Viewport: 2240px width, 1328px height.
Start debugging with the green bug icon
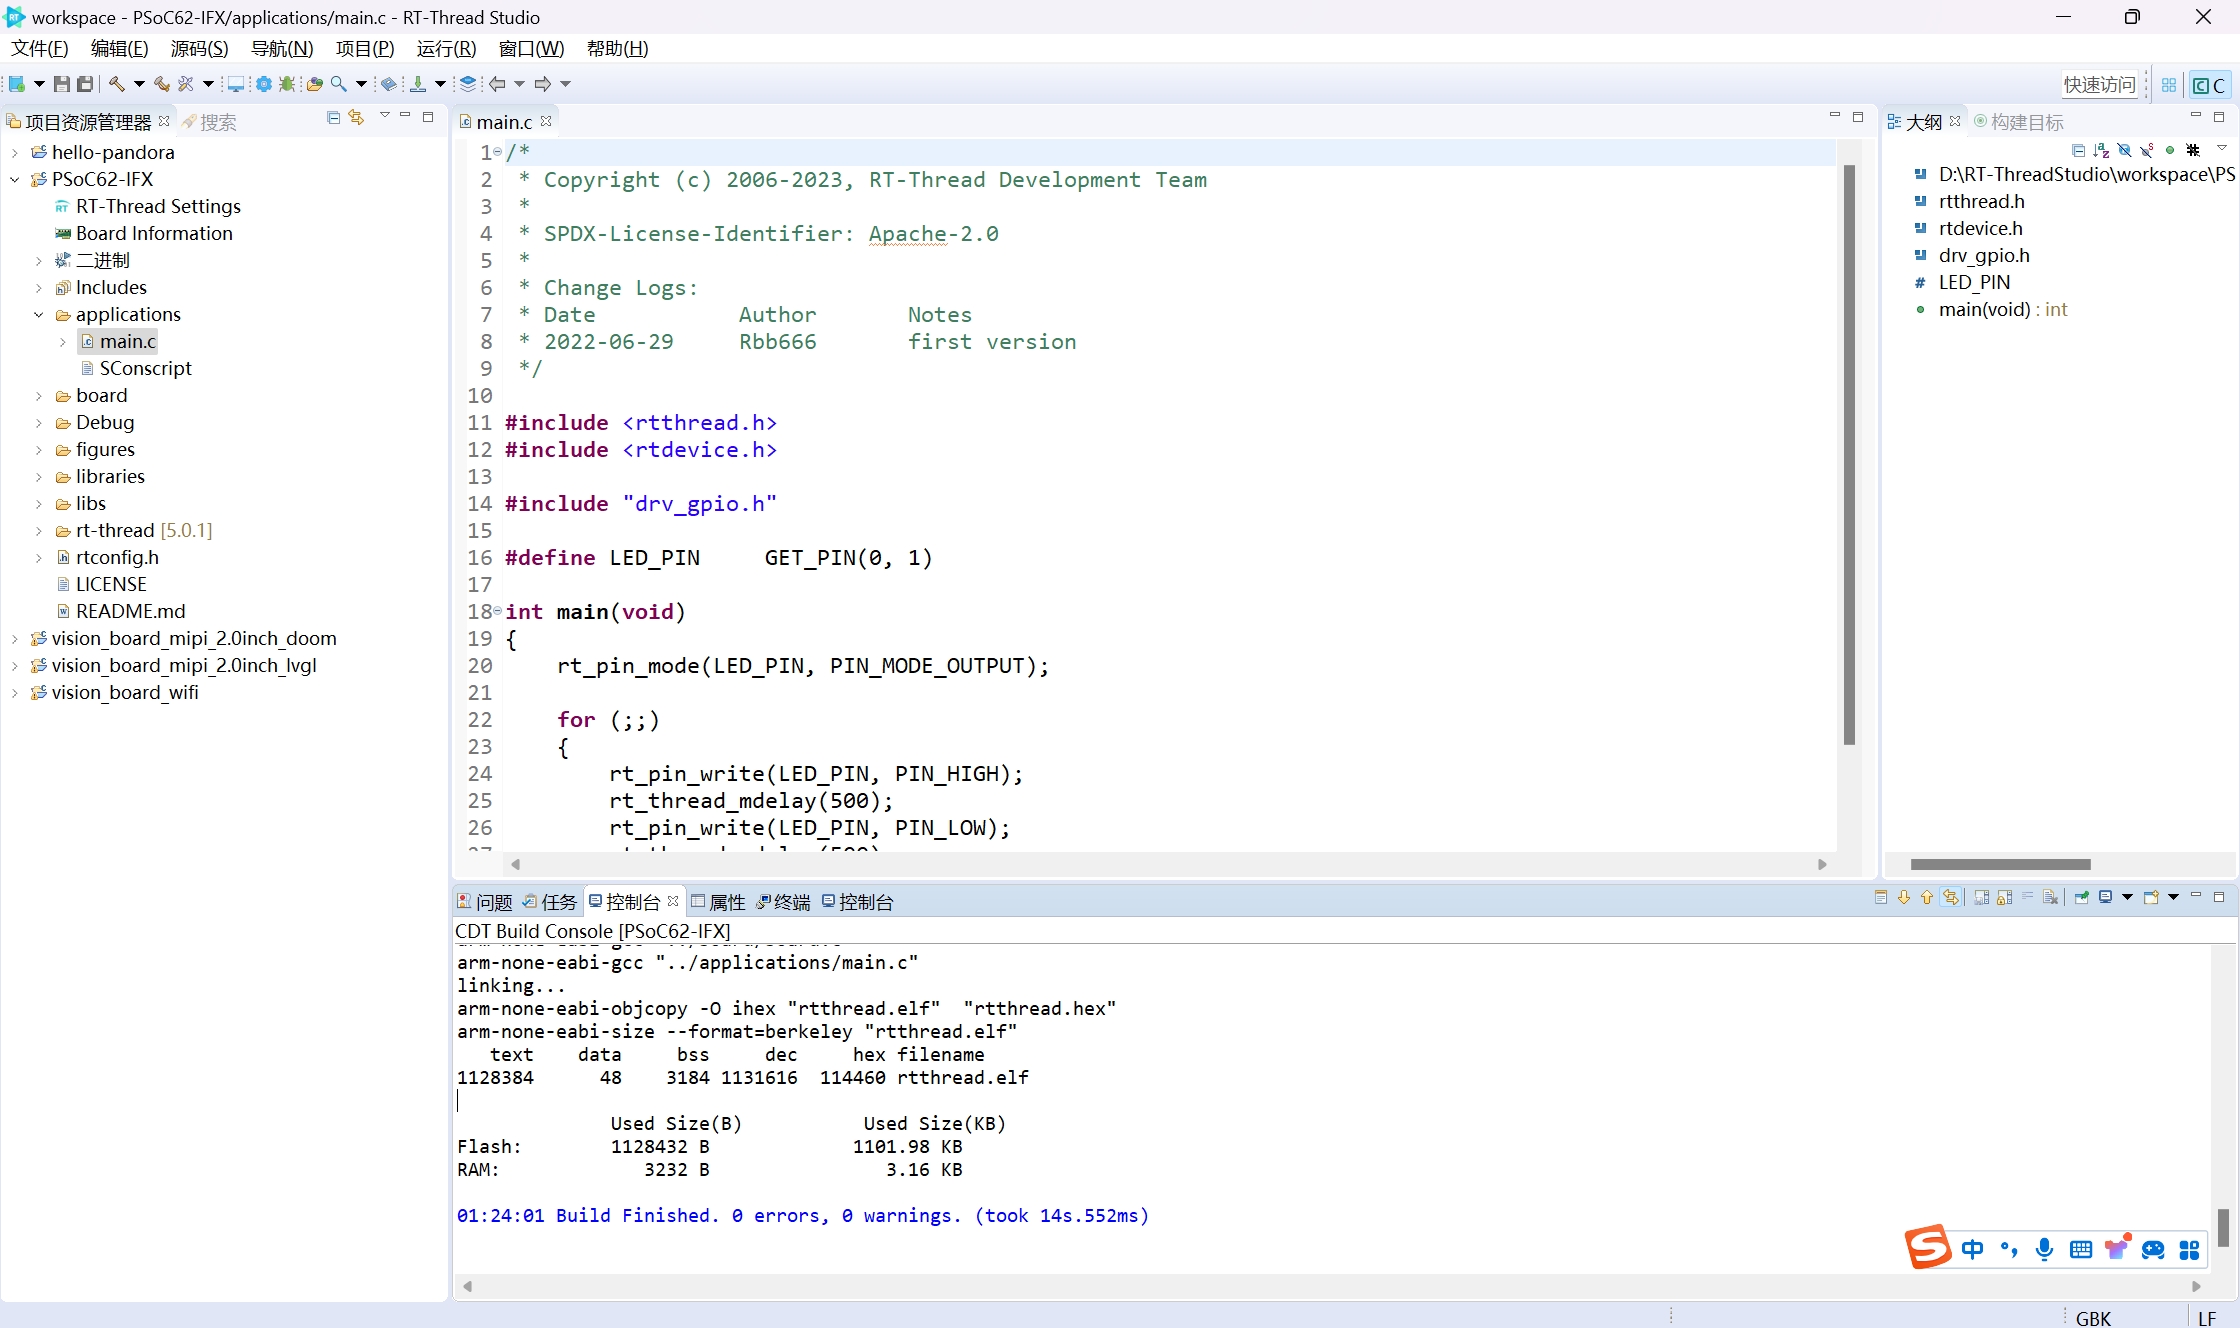pos(287,84)
